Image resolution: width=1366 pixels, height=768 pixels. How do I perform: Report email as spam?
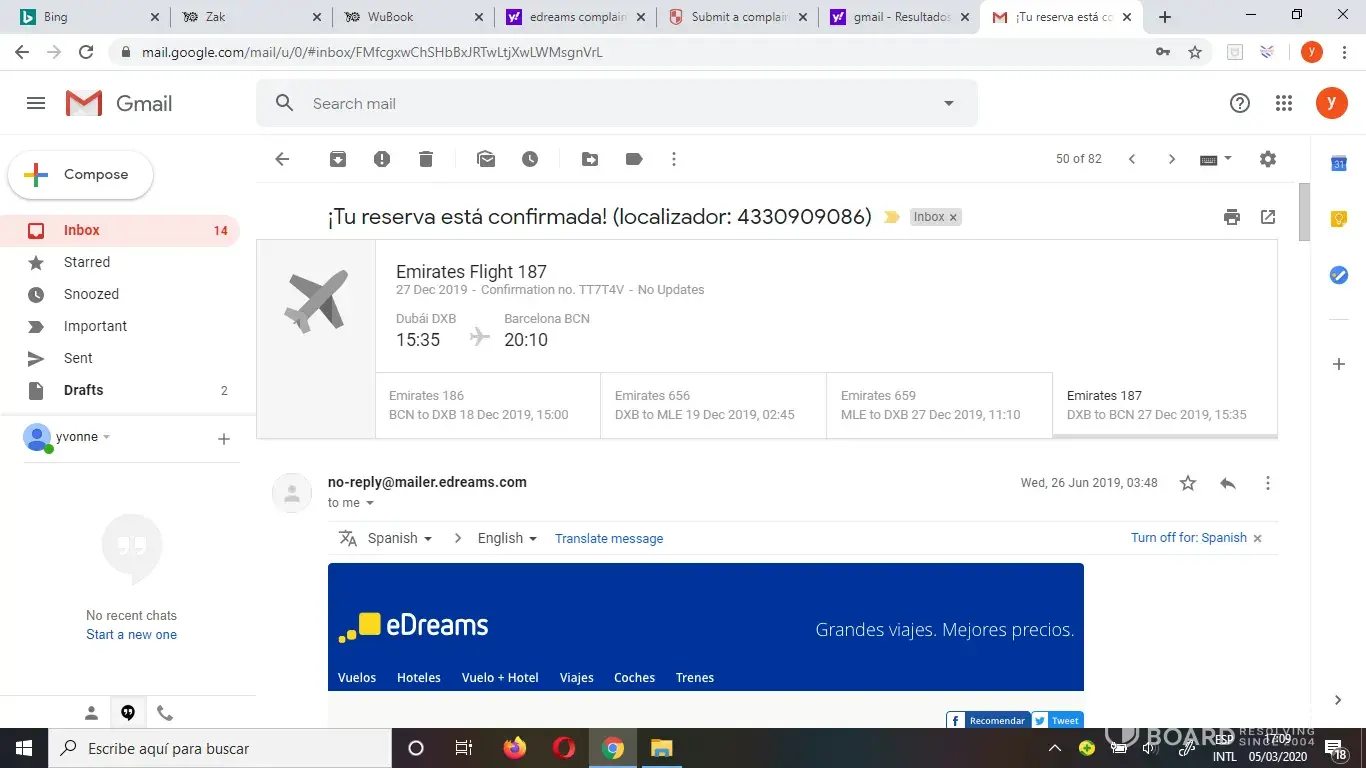click(x=382, y=159)
